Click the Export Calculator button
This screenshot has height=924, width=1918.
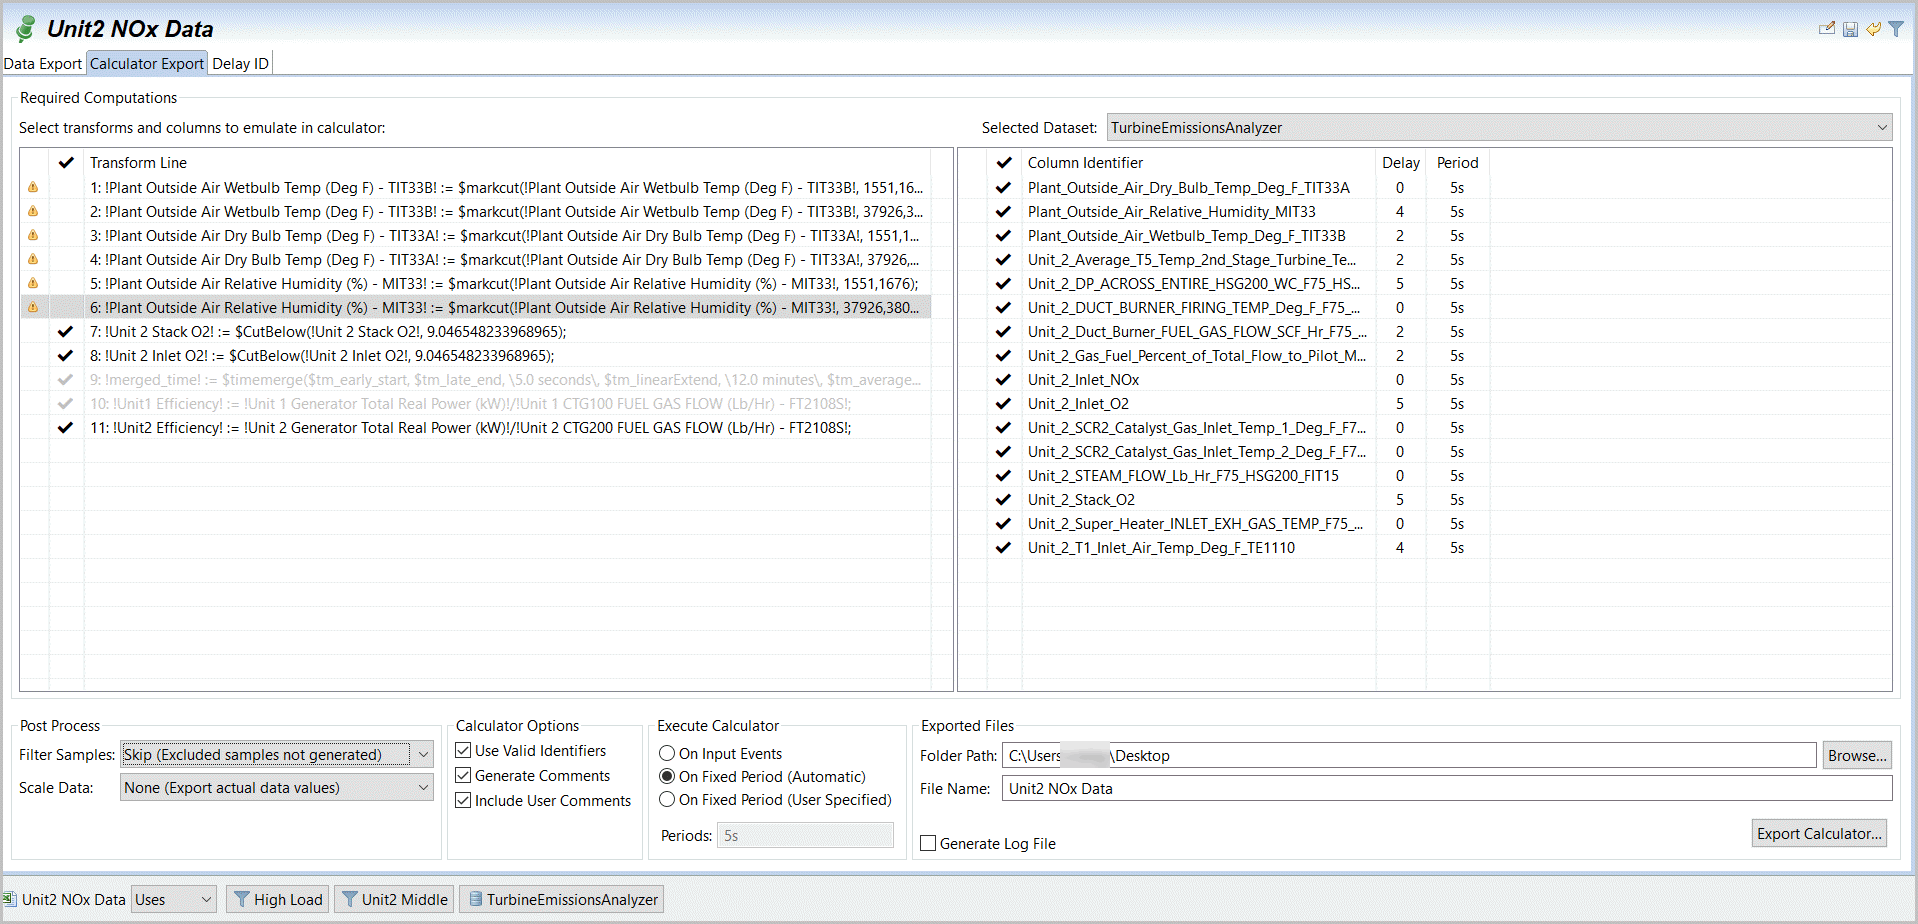click(x=1818, y=833)
